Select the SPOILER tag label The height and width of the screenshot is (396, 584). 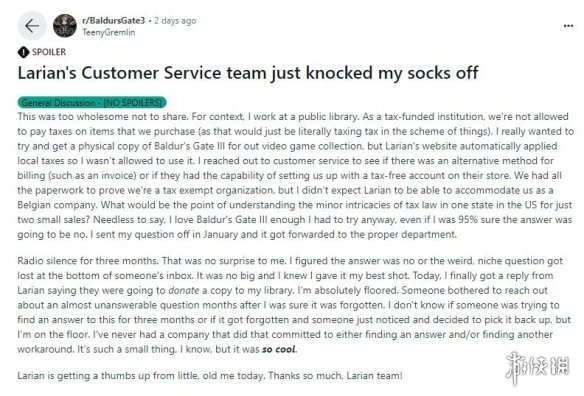click(49, 52)
